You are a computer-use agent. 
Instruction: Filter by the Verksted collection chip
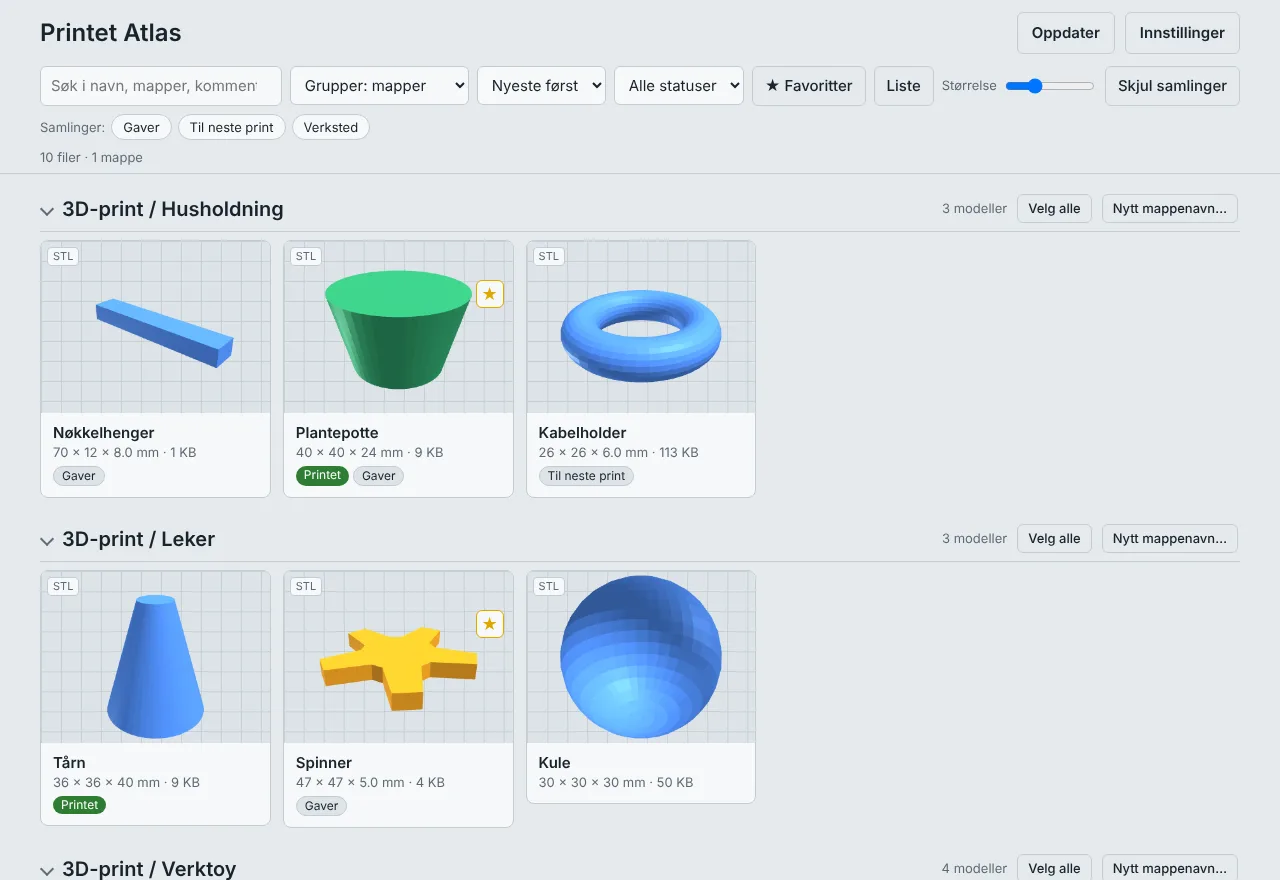coord(331,128)
